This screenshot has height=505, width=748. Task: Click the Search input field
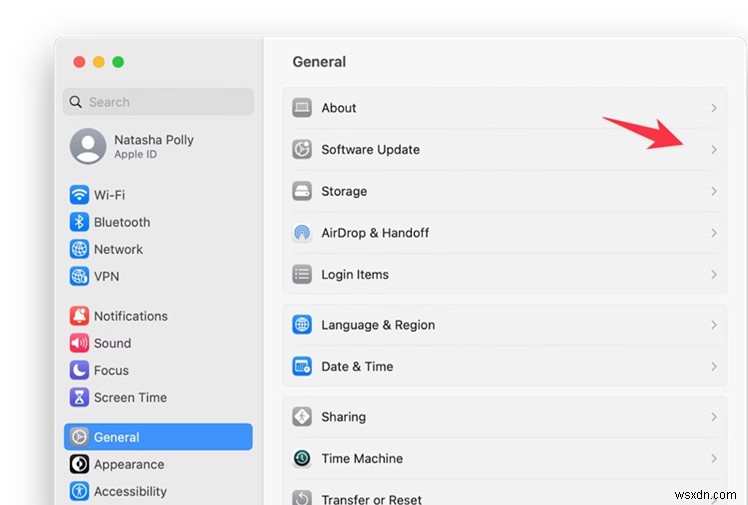click(158, 102)
